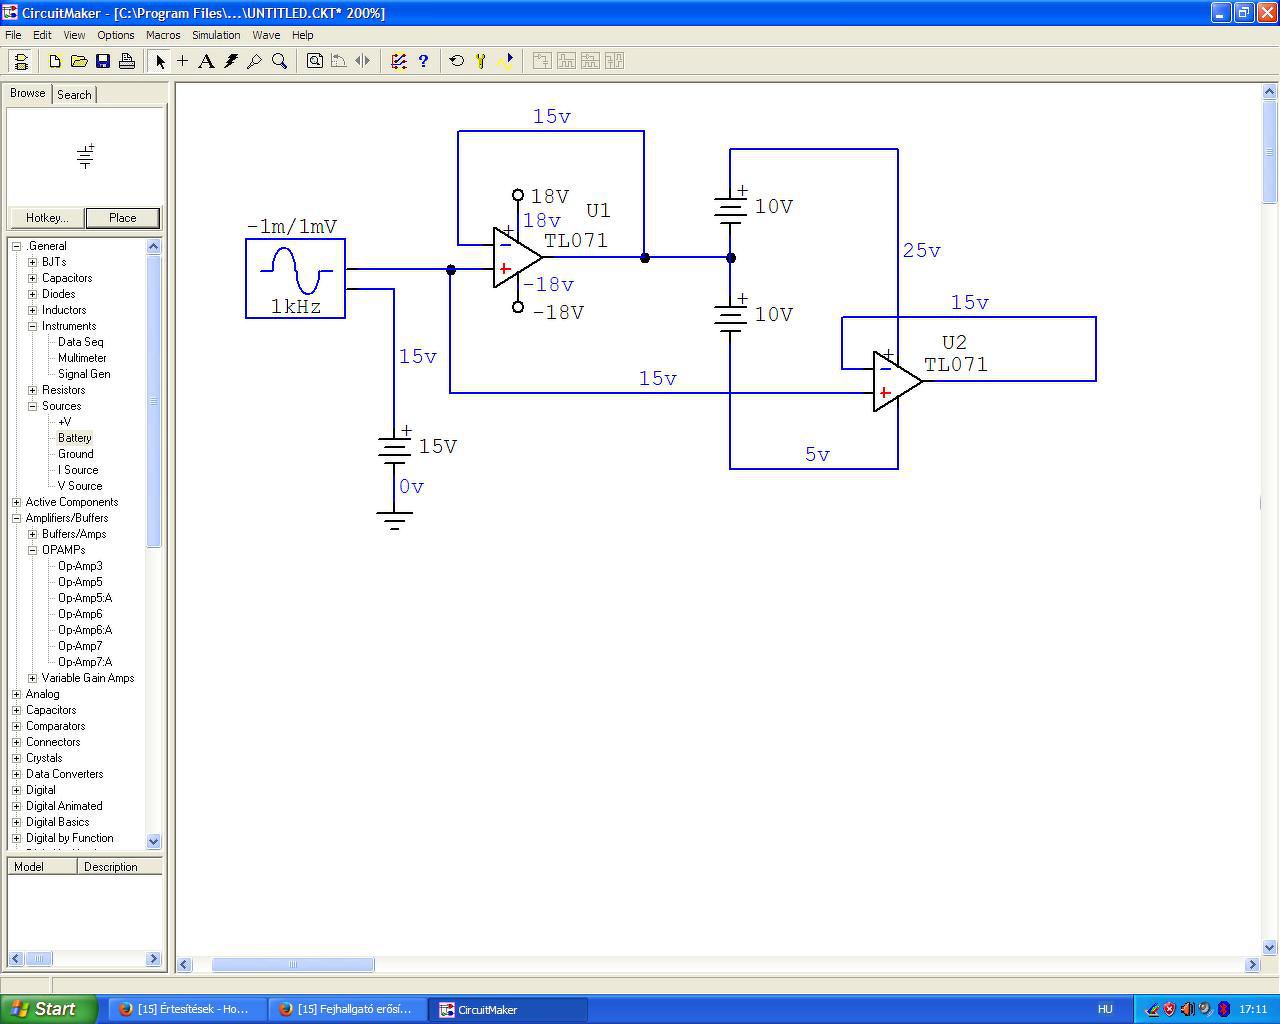1280x1024 pixels.
Task: Expand the Resistors group
Action: click(x=33, y=390)
